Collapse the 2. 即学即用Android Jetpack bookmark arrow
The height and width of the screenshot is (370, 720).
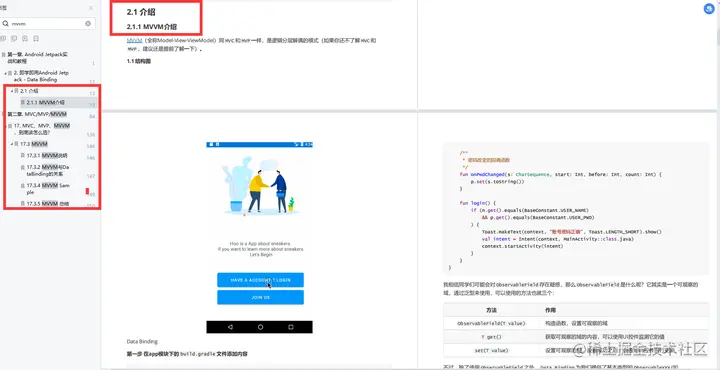point(6,73)
